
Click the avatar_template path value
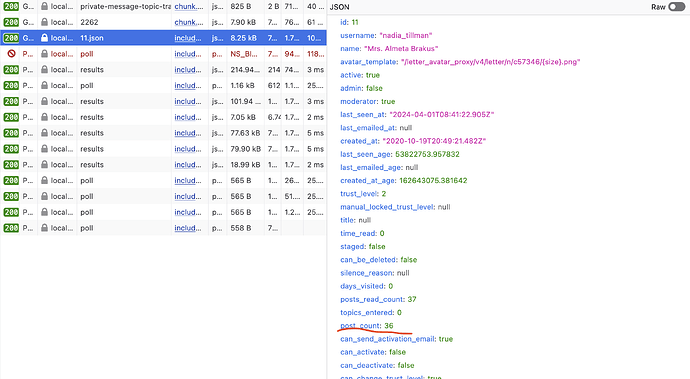pos(491,62)
